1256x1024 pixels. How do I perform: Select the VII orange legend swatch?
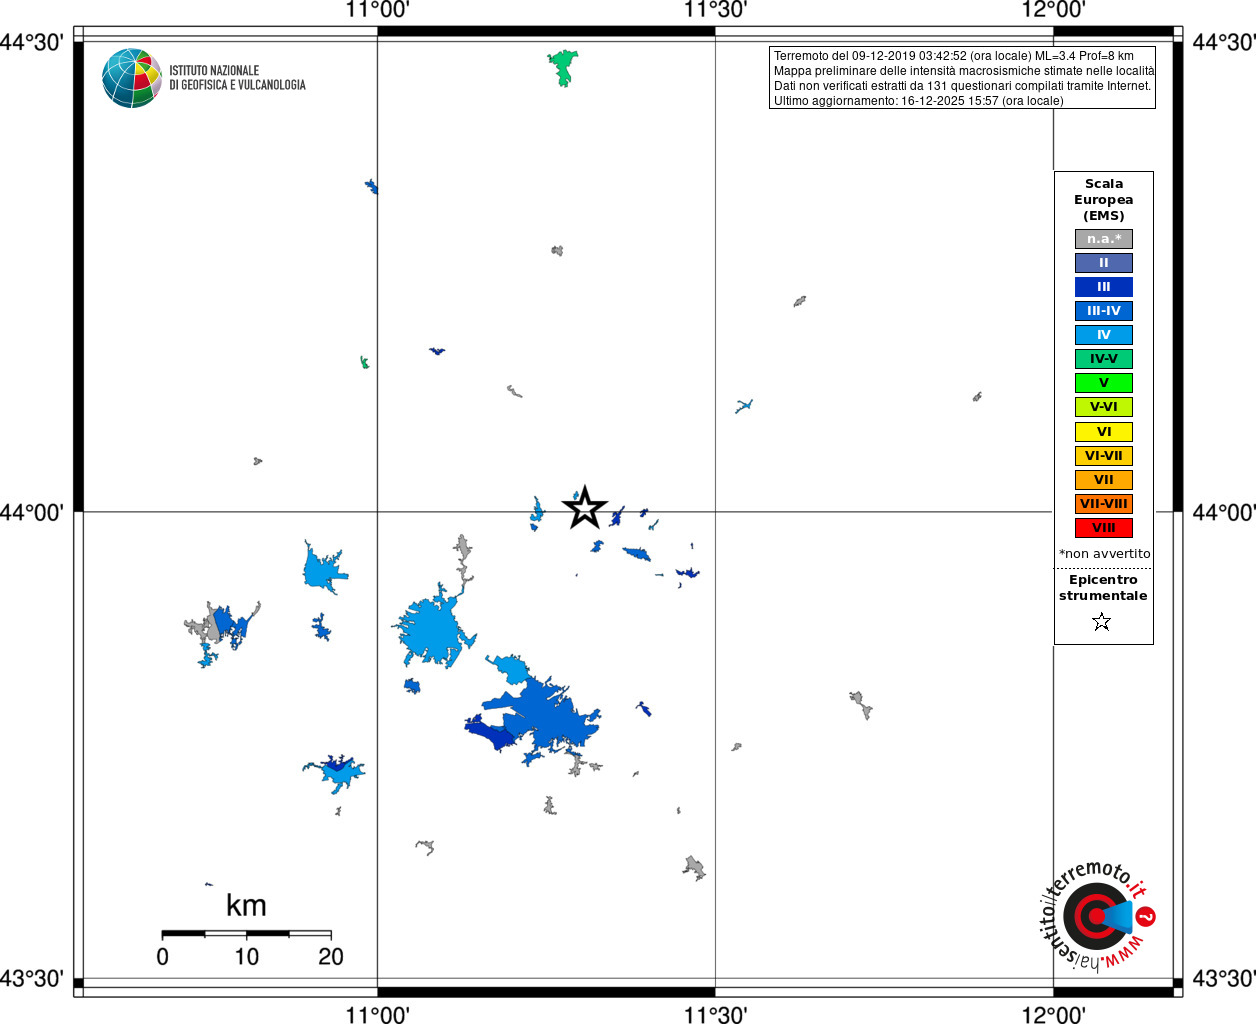point(1104,480)
